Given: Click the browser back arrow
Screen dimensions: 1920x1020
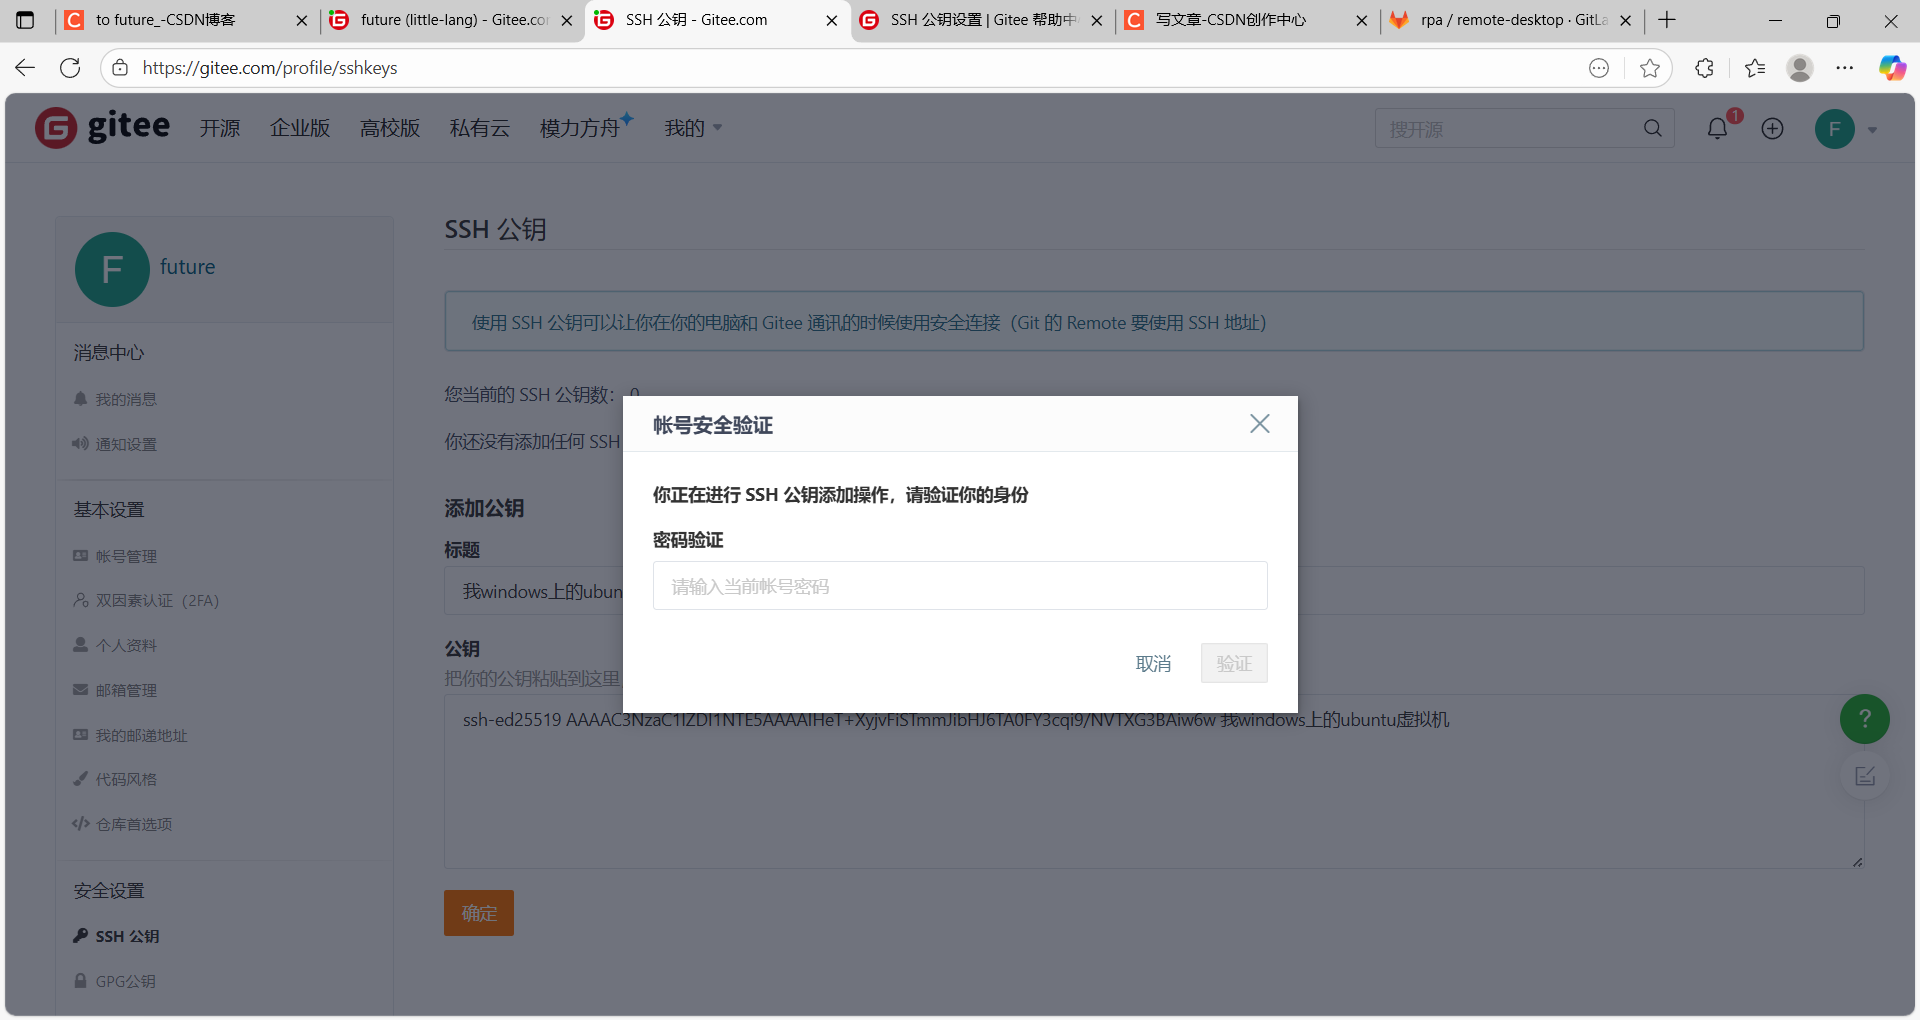Looking at the screenshot, I should 25,68.
